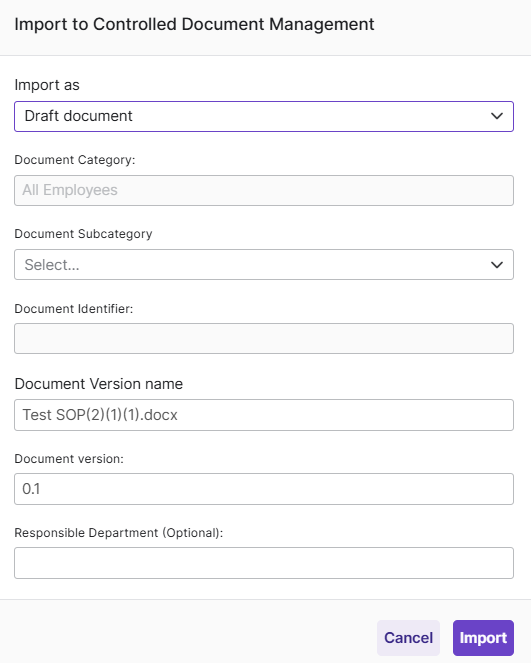Focus the Responsible Department input box
Image resolution: width=531 pixels, height=663 pixels.
(264, 563)
